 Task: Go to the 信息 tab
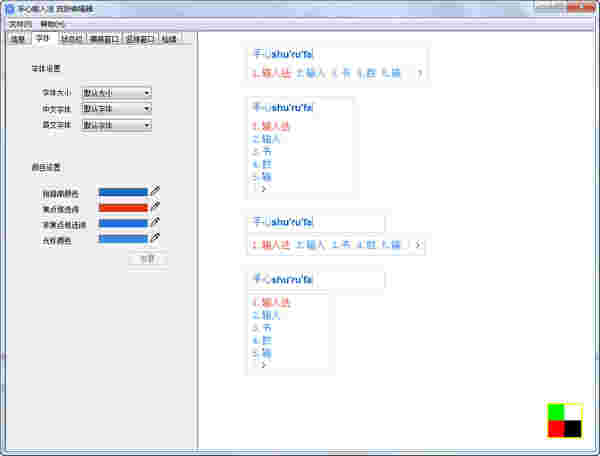pos(17,40)
